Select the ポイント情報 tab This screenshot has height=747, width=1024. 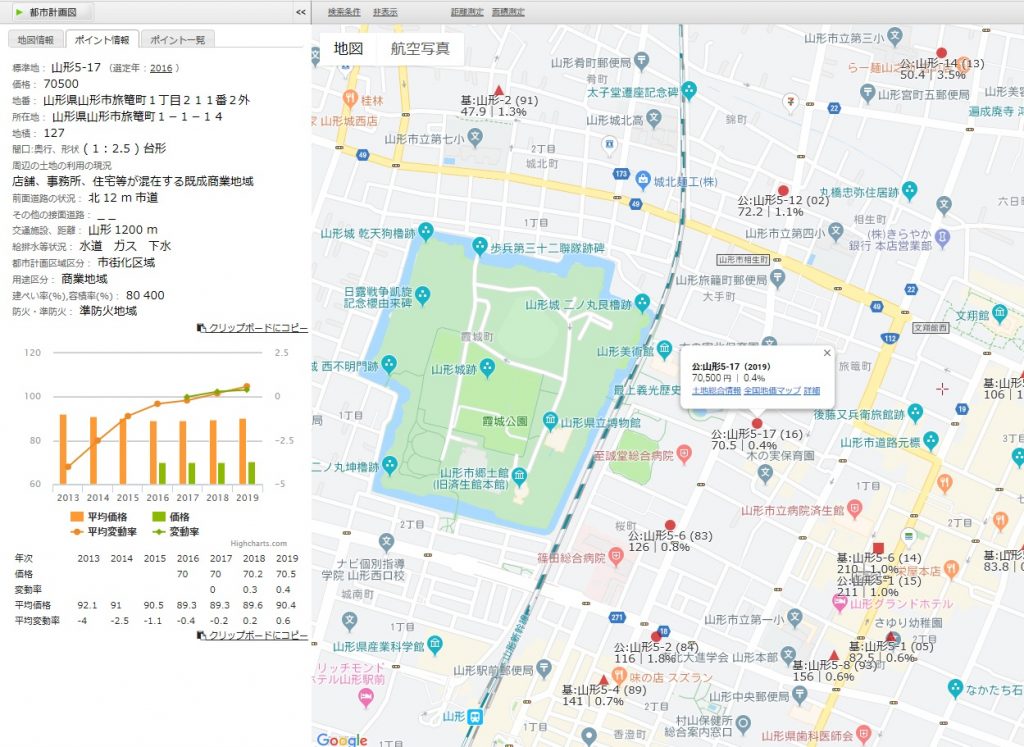point(102,40)
